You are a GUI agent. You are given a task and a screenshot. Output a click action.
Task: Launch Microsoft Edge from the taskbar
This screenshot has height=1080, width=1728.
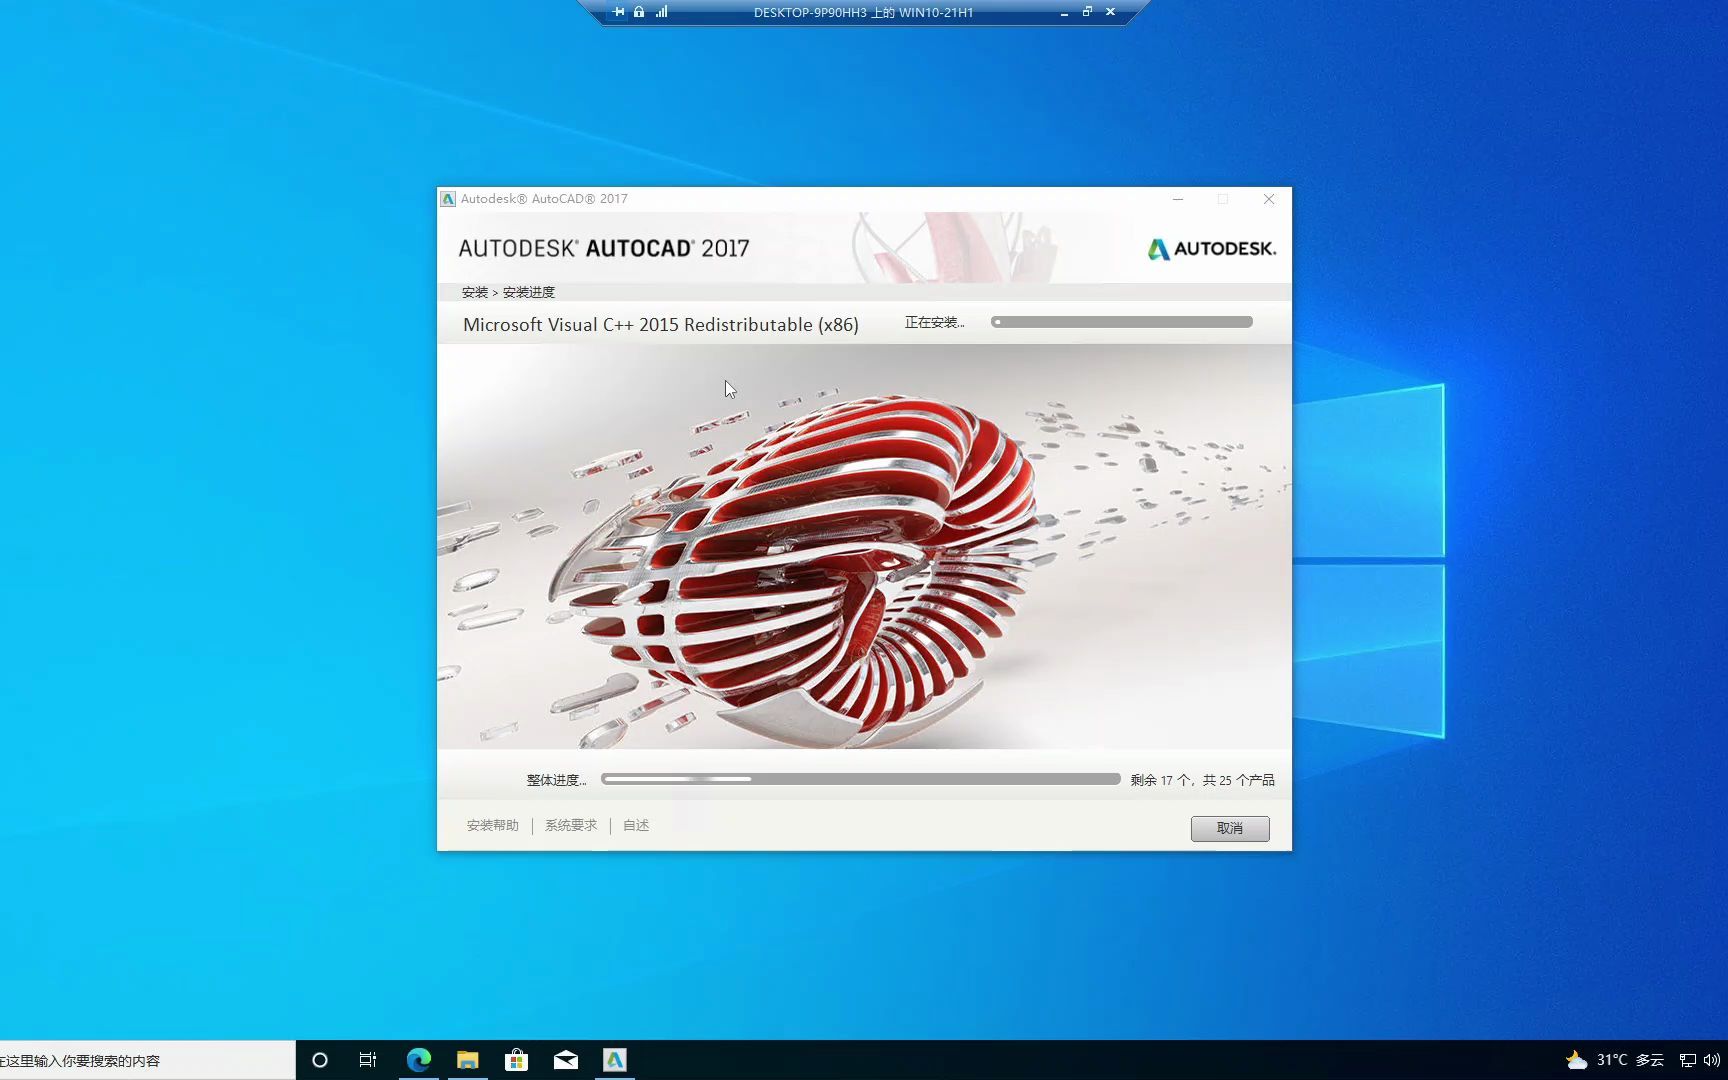418,1060
